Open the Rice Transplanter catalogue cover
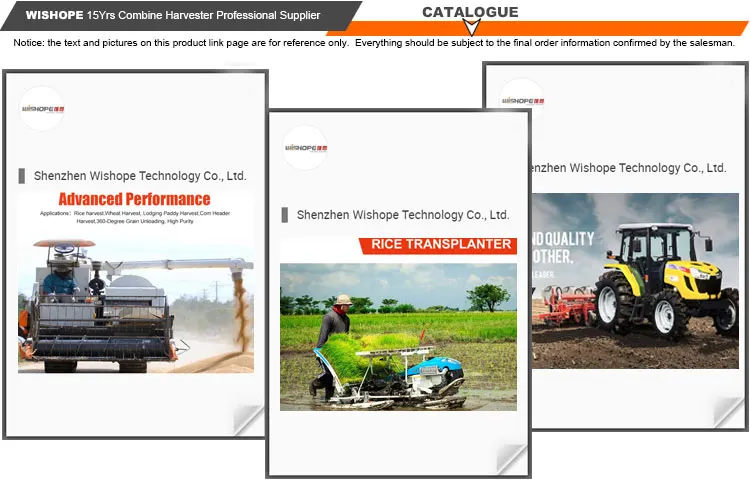This screenshot has width=750, height=500. (398, 293)
